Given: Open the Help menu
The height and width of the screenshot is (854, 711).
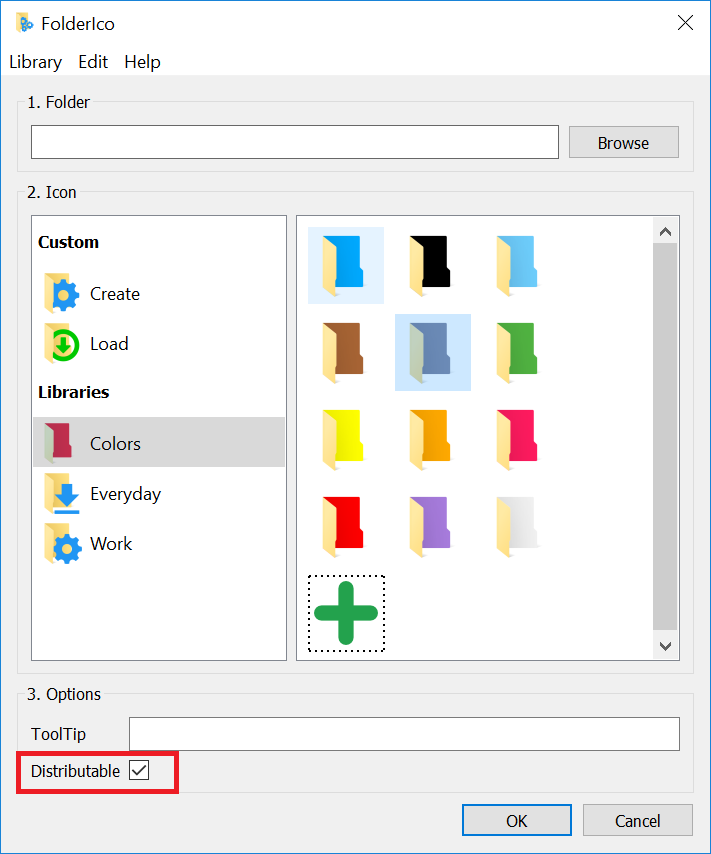Looking at the screenshot, I should click(x=142, y=62).
